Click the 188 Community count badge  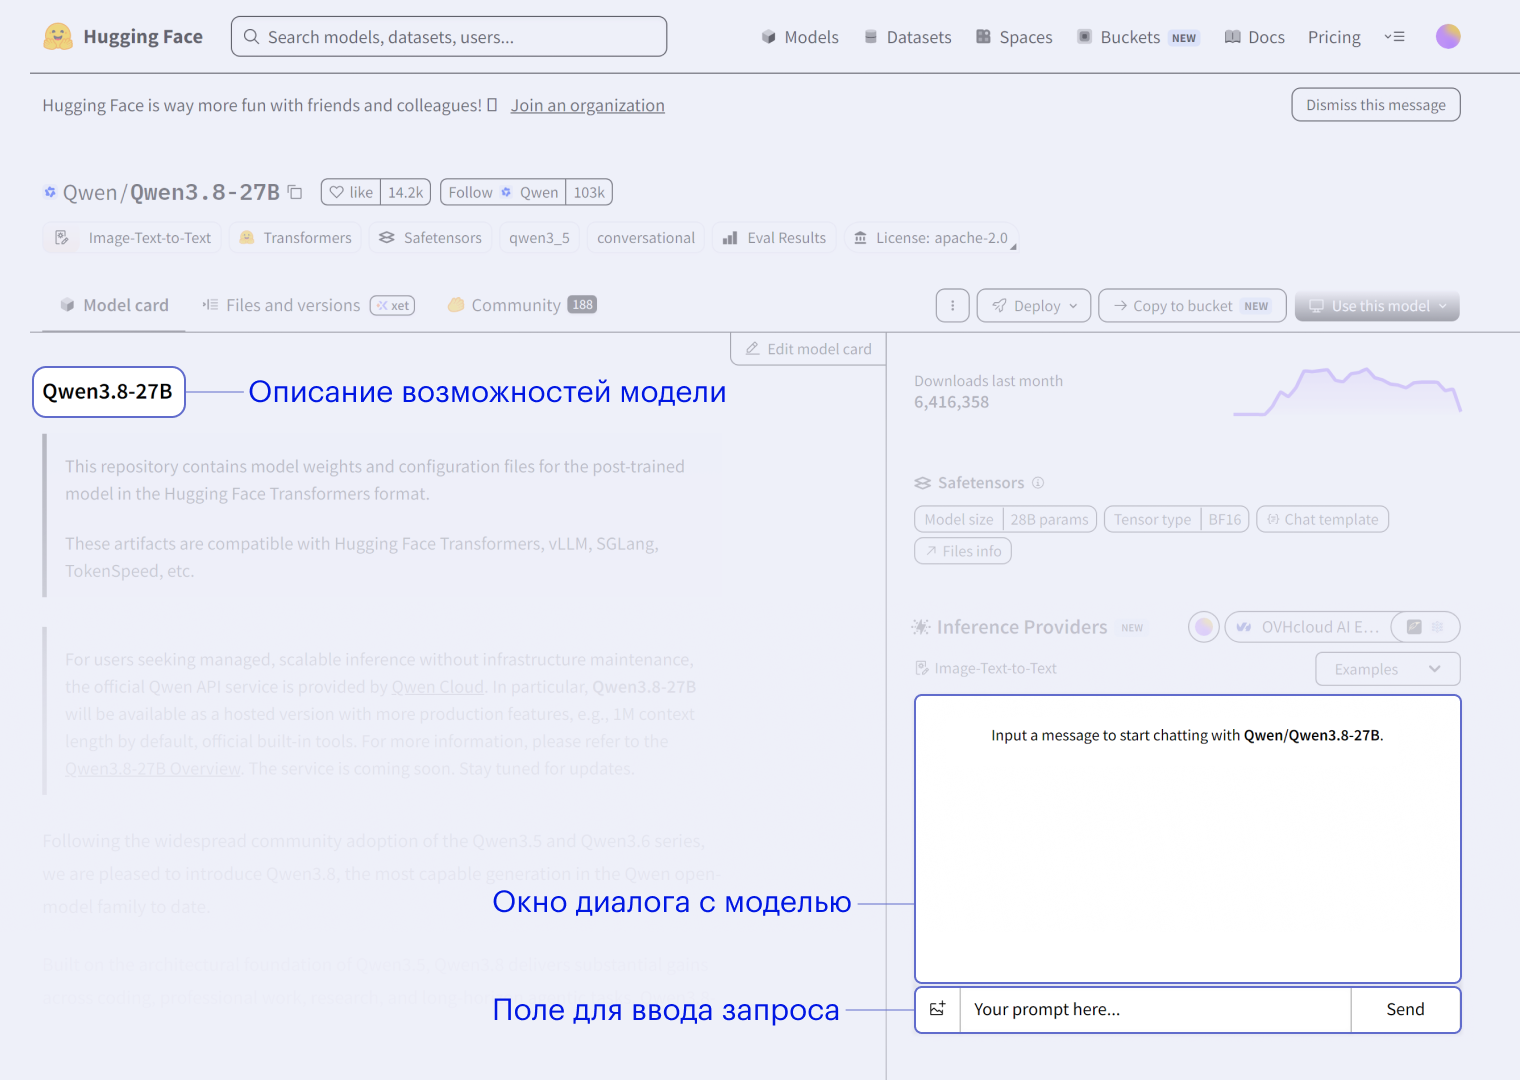pyautogui.click(x=582, y=305)
